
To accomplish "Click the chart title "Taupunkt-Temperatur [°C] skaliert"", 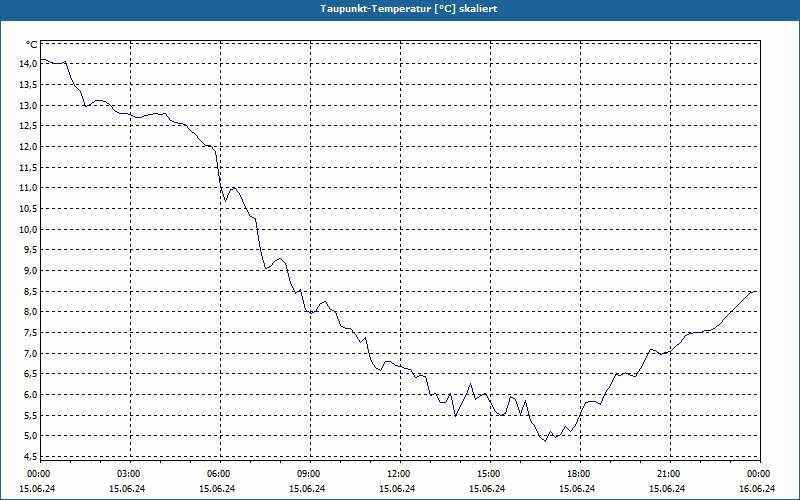I will coord(408,9).
